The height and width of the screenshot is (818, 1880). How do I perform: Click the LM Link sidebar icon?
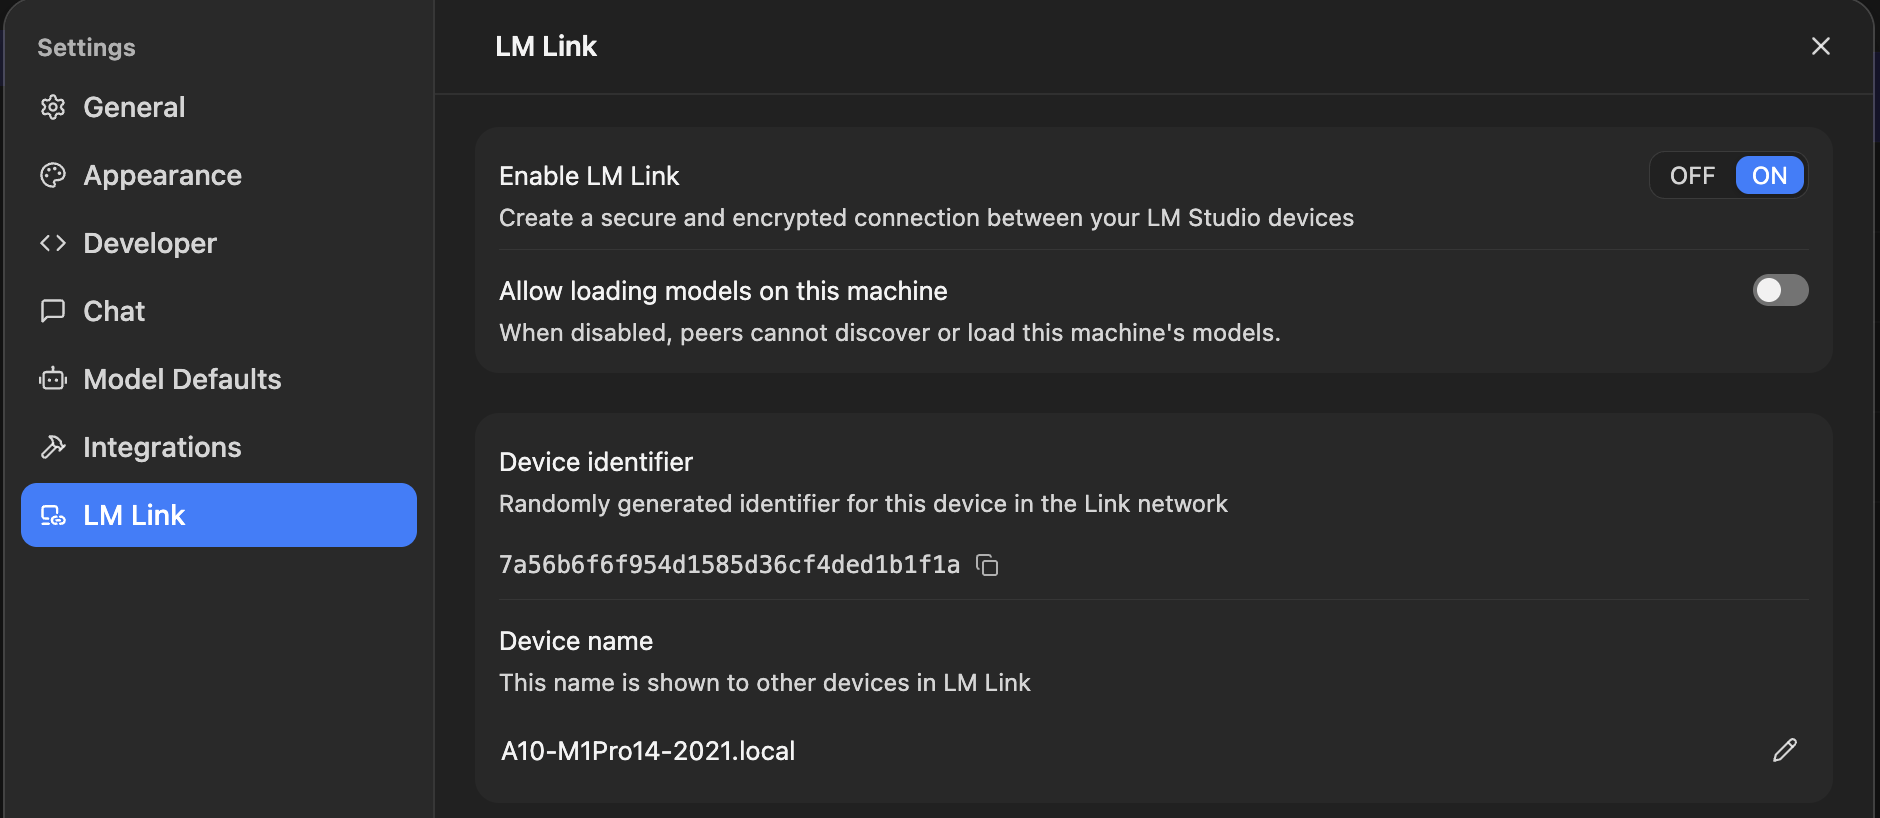(x=53, y=515)
